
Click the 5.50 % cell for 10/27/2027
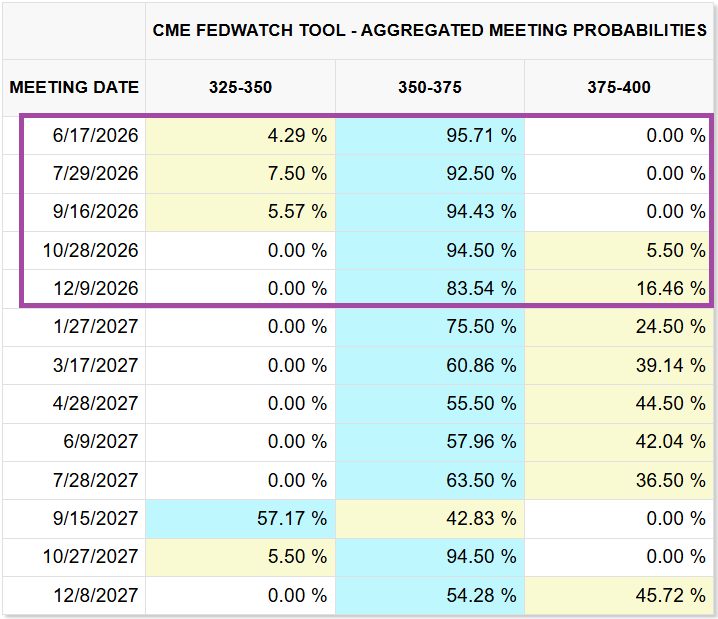coord(240,557)
